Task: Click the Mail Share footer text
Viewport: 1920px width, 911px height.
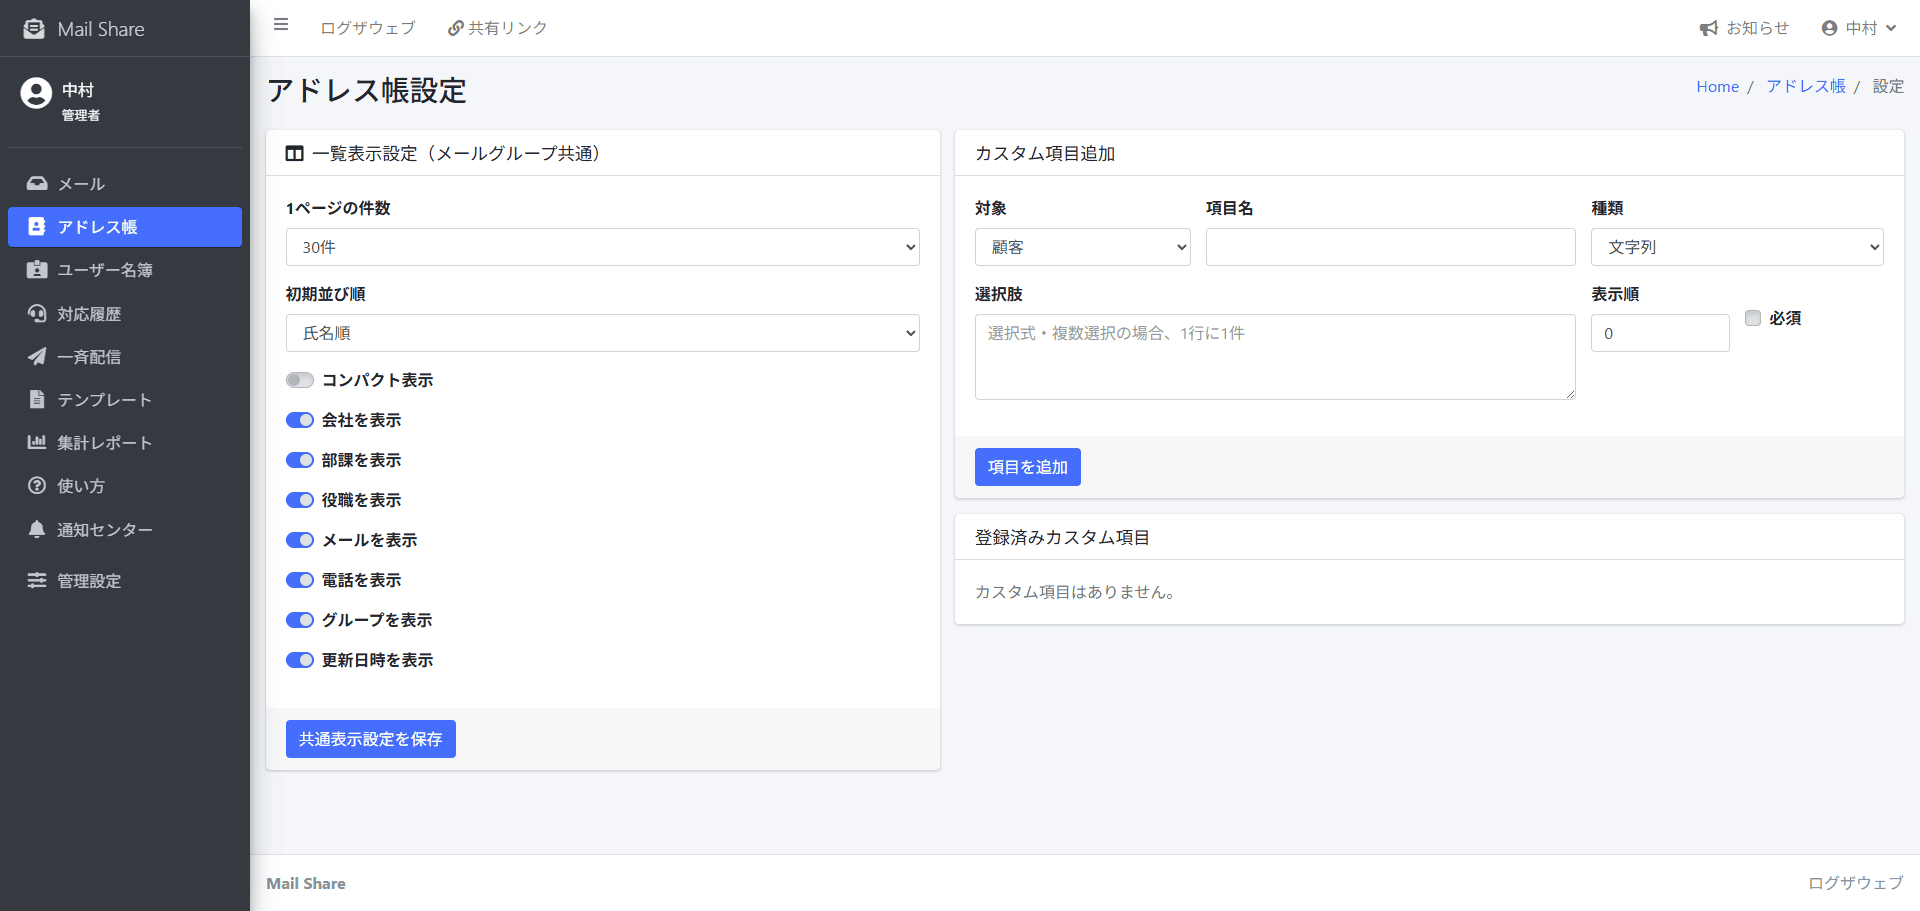Action: (x=306, y=883)
